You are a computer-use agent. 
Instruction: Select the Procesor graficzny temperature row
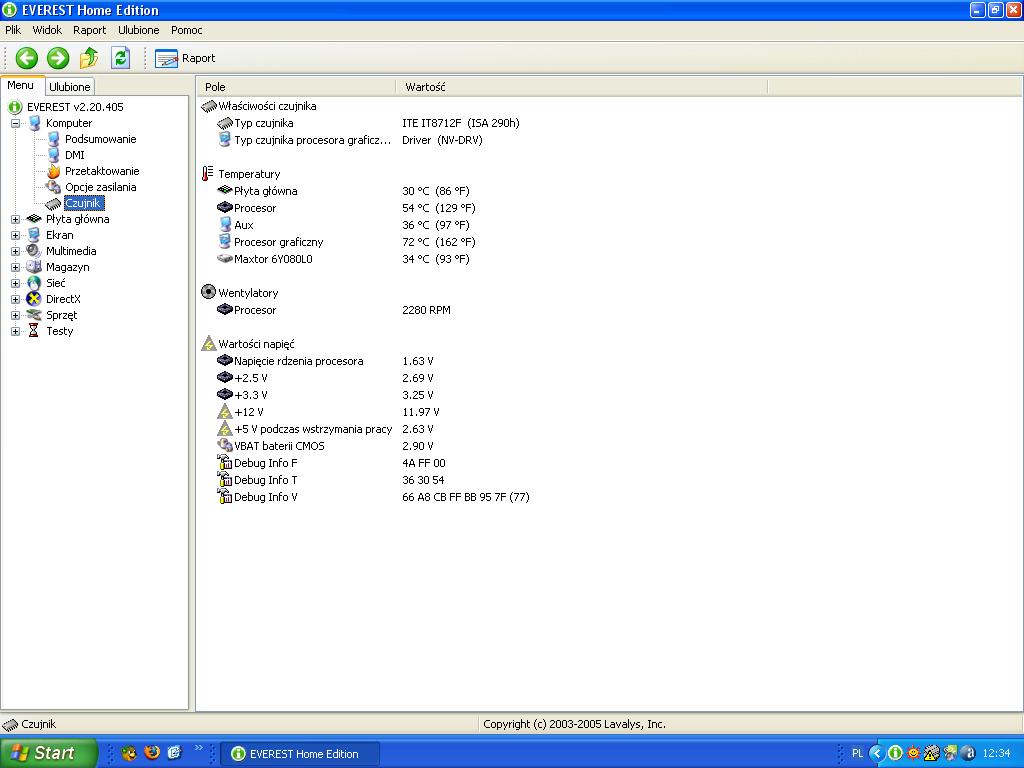point(278,242)
